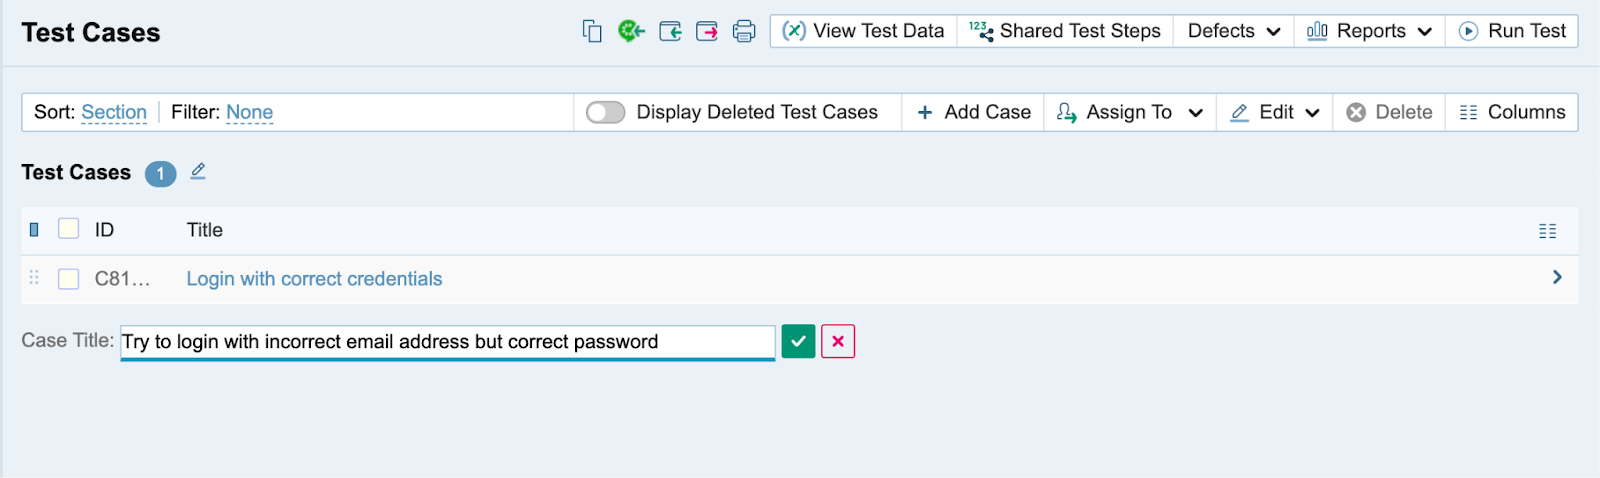Expand the Edit dropdown menu
Screen dimensions: 1600x478
click(x=1275, y=112)
